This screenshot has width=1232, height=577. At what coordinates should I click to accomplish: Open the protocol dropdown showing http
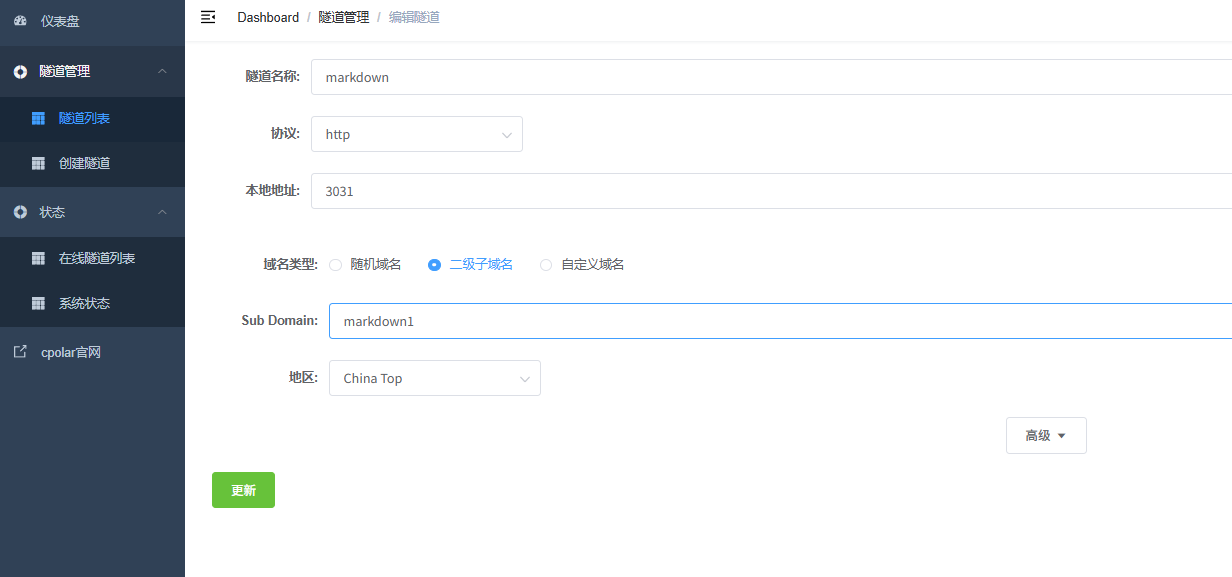416,134
